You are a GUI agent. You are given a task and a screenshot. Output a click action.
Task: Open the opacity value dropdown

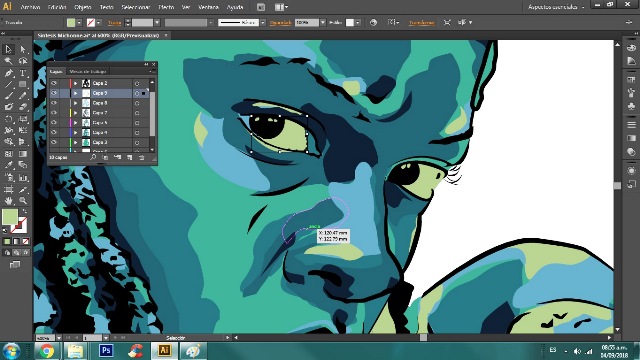(323, 23)
